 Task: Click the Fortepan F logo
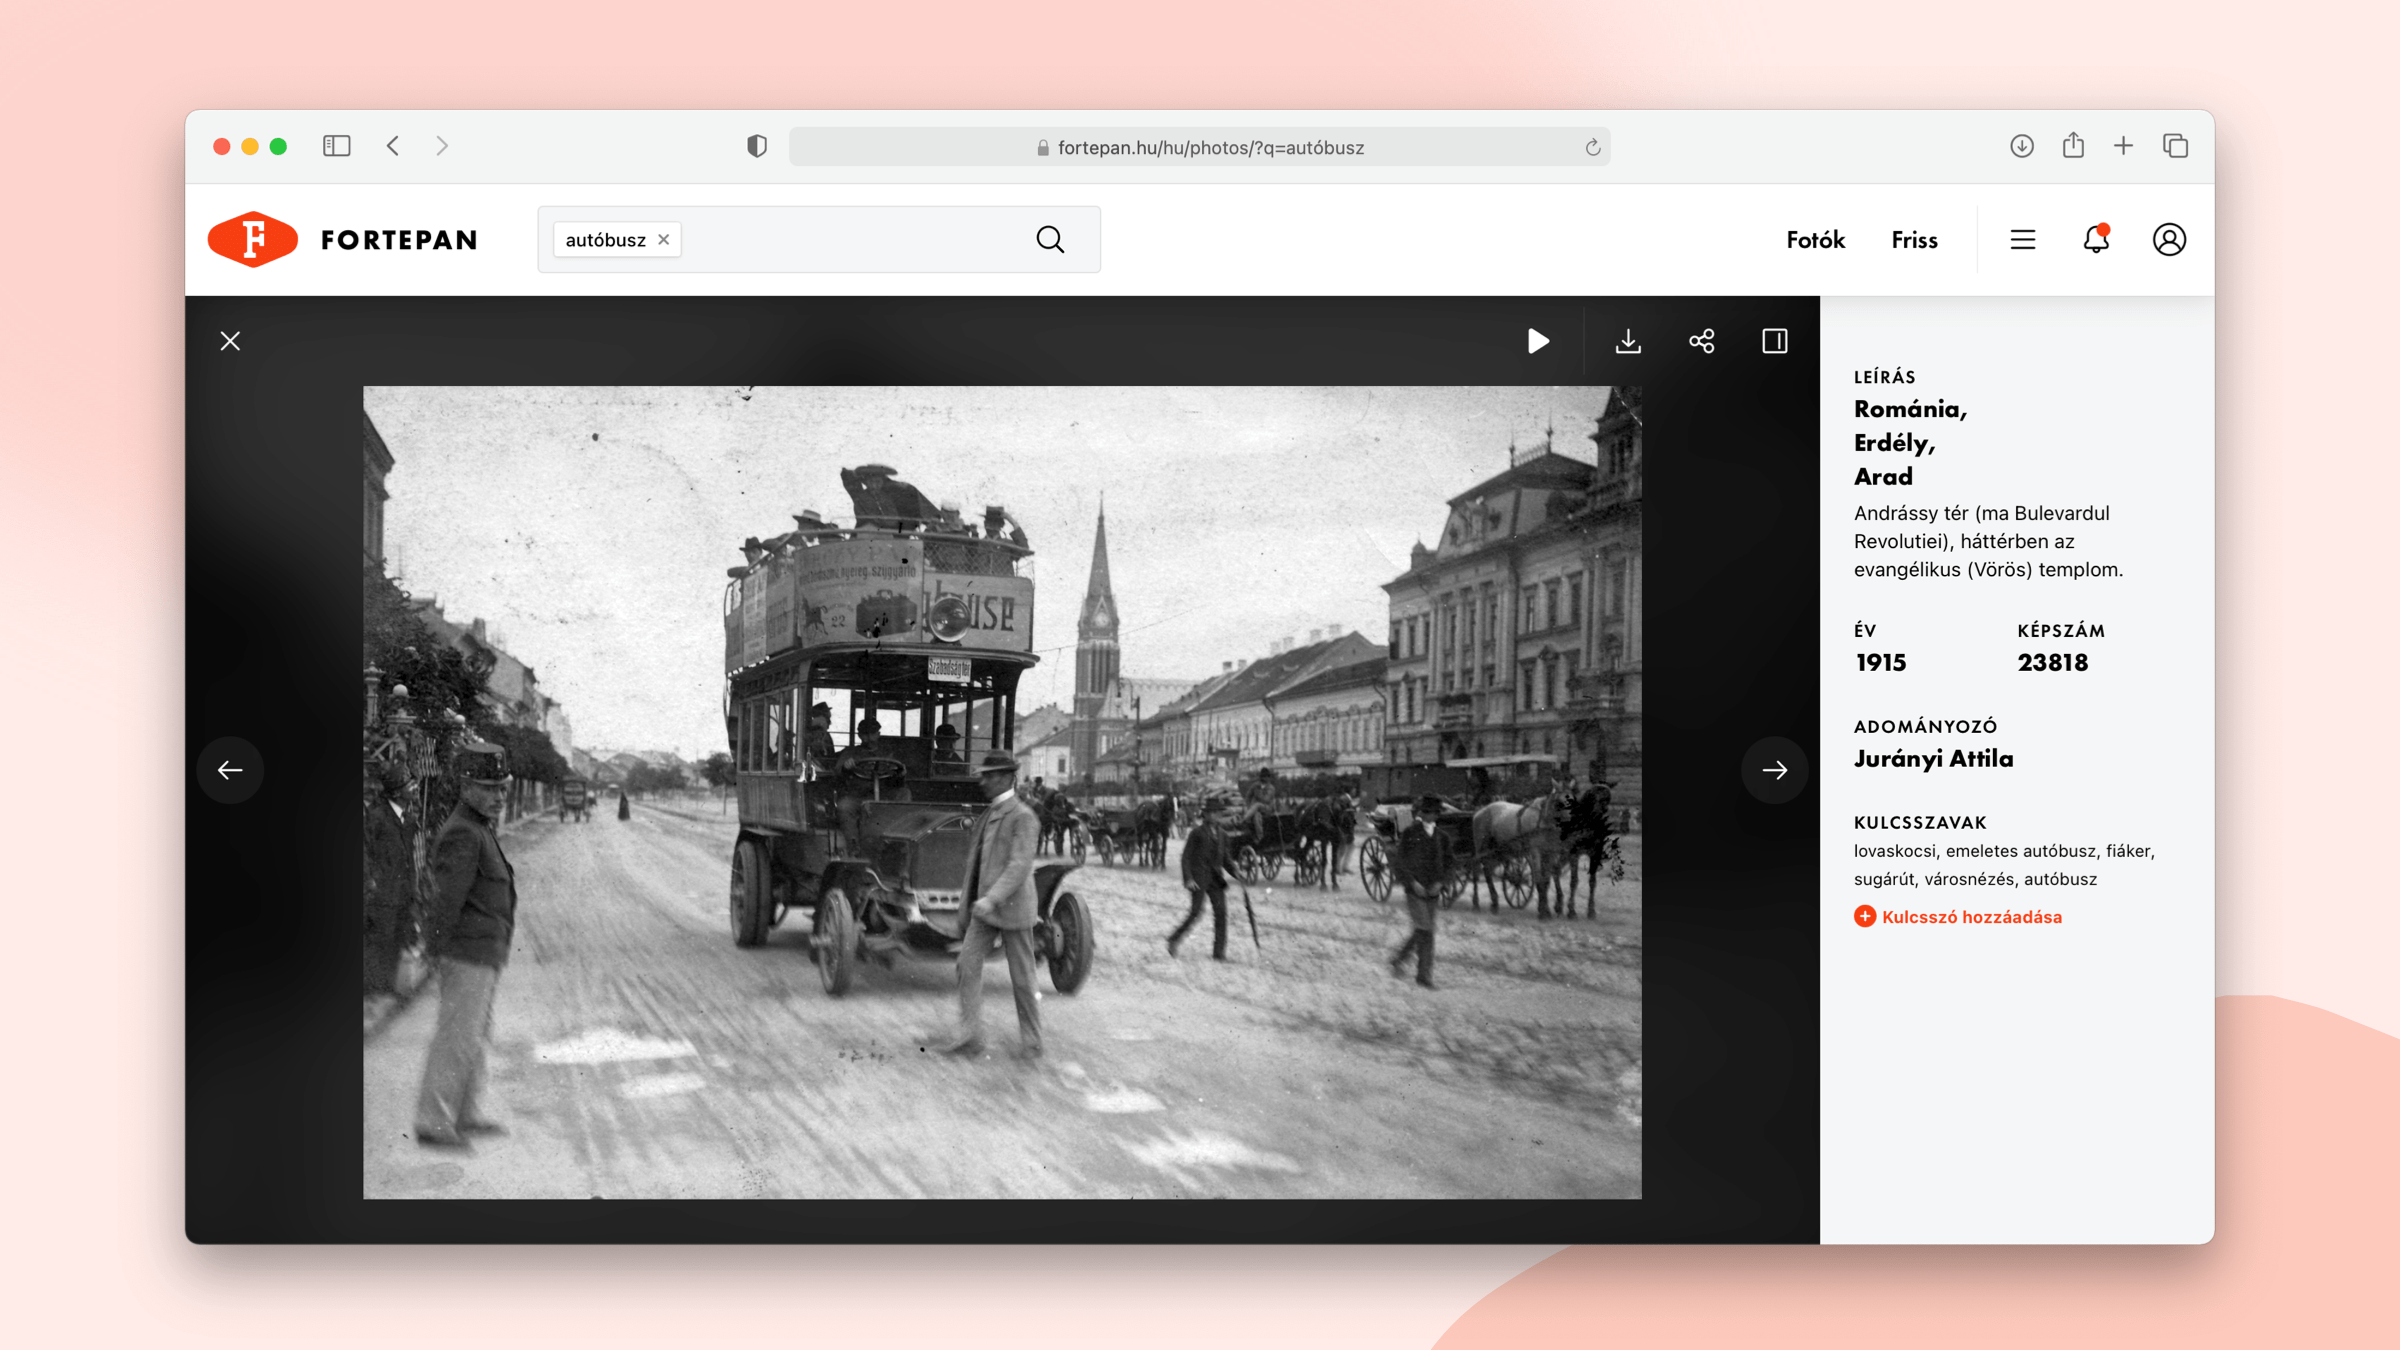(252, 239)
